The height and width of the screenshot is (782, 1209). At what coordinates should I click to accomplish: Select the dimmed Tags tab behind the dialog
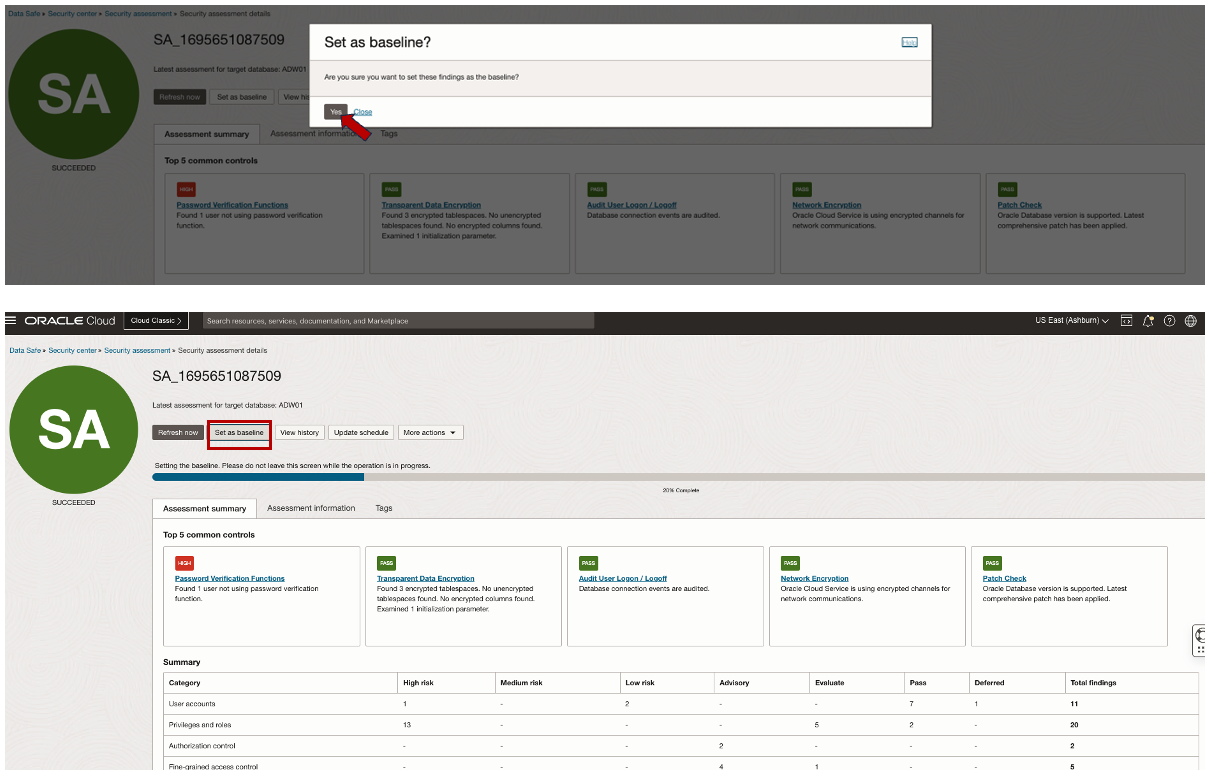click(x=389, y=133)
